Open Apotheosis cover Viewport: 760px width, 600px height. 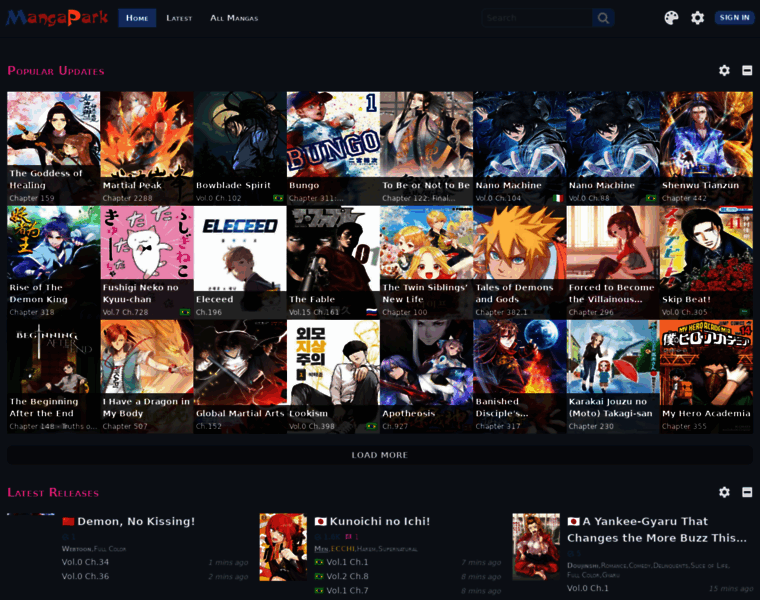(x=427, y=376)
